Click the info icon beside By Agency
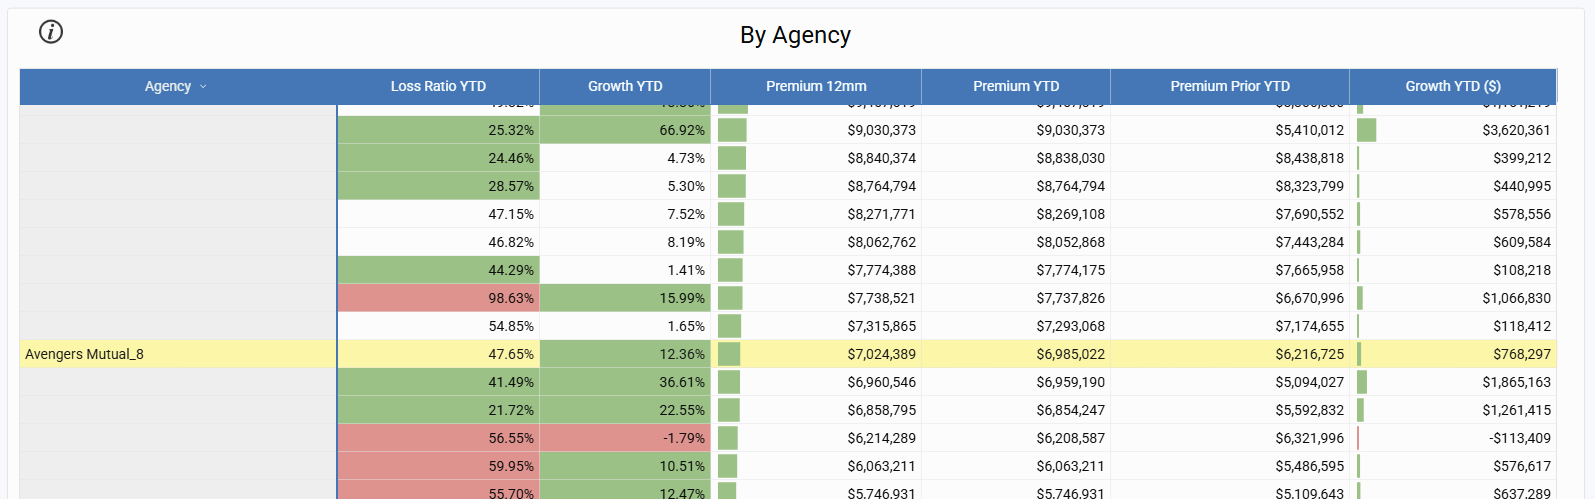1595x499 pixels. click(x=51, y=32)
